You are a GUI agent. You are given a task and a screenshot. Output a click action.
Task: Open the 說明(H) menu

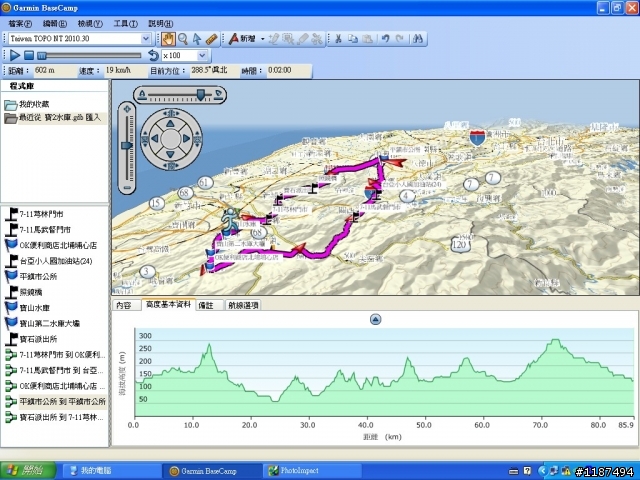[160, 24]
